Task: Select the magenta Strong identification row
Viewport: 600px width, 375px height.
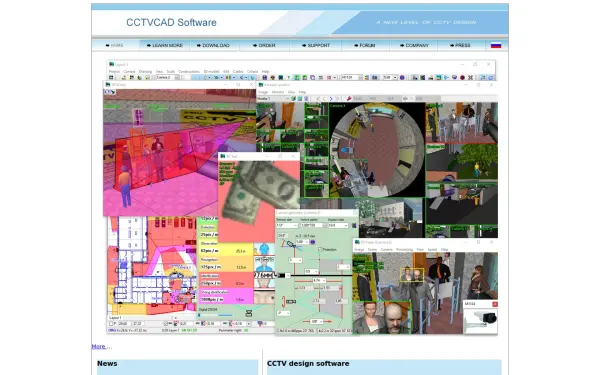Action: coord(225,297)
